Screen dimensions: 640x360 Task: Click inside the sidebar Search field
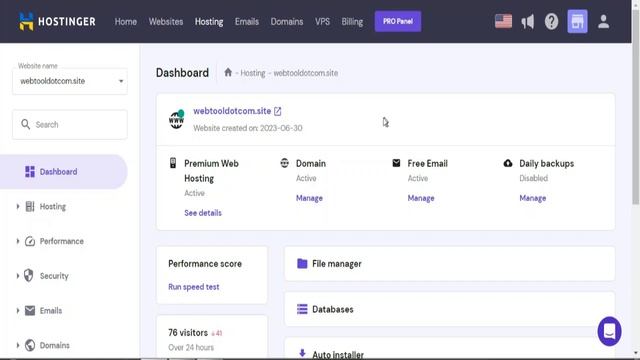(x=70, y=124)
